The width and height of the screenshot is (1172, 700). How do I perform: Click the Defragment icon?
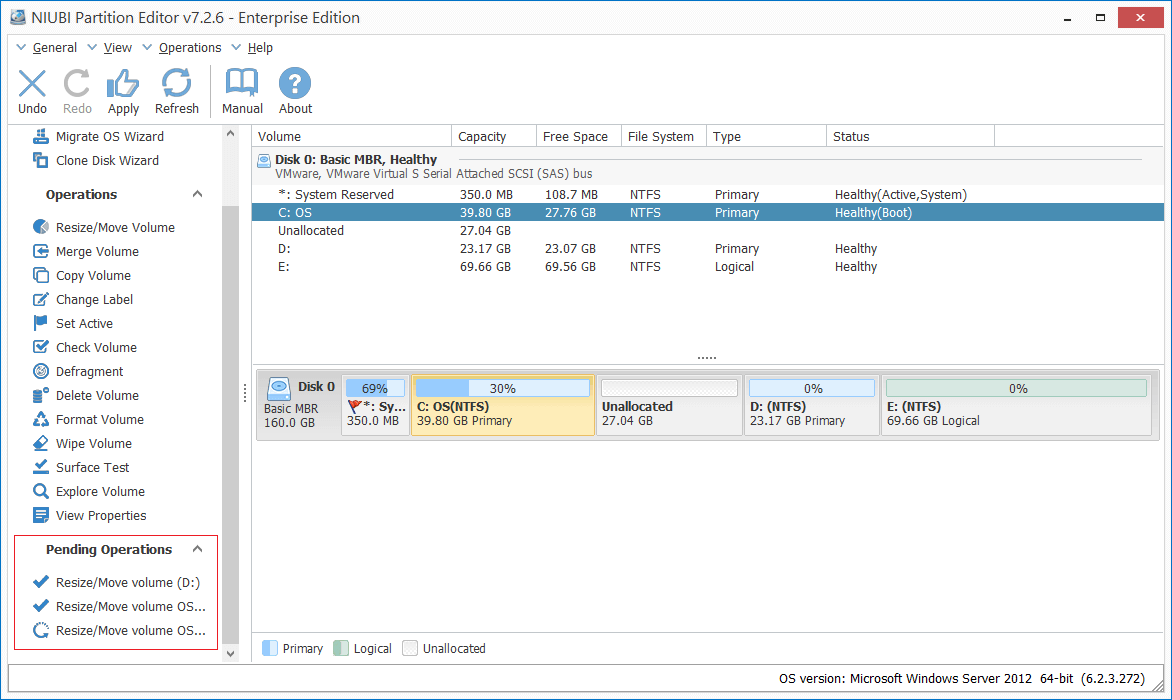click(41, 371)
